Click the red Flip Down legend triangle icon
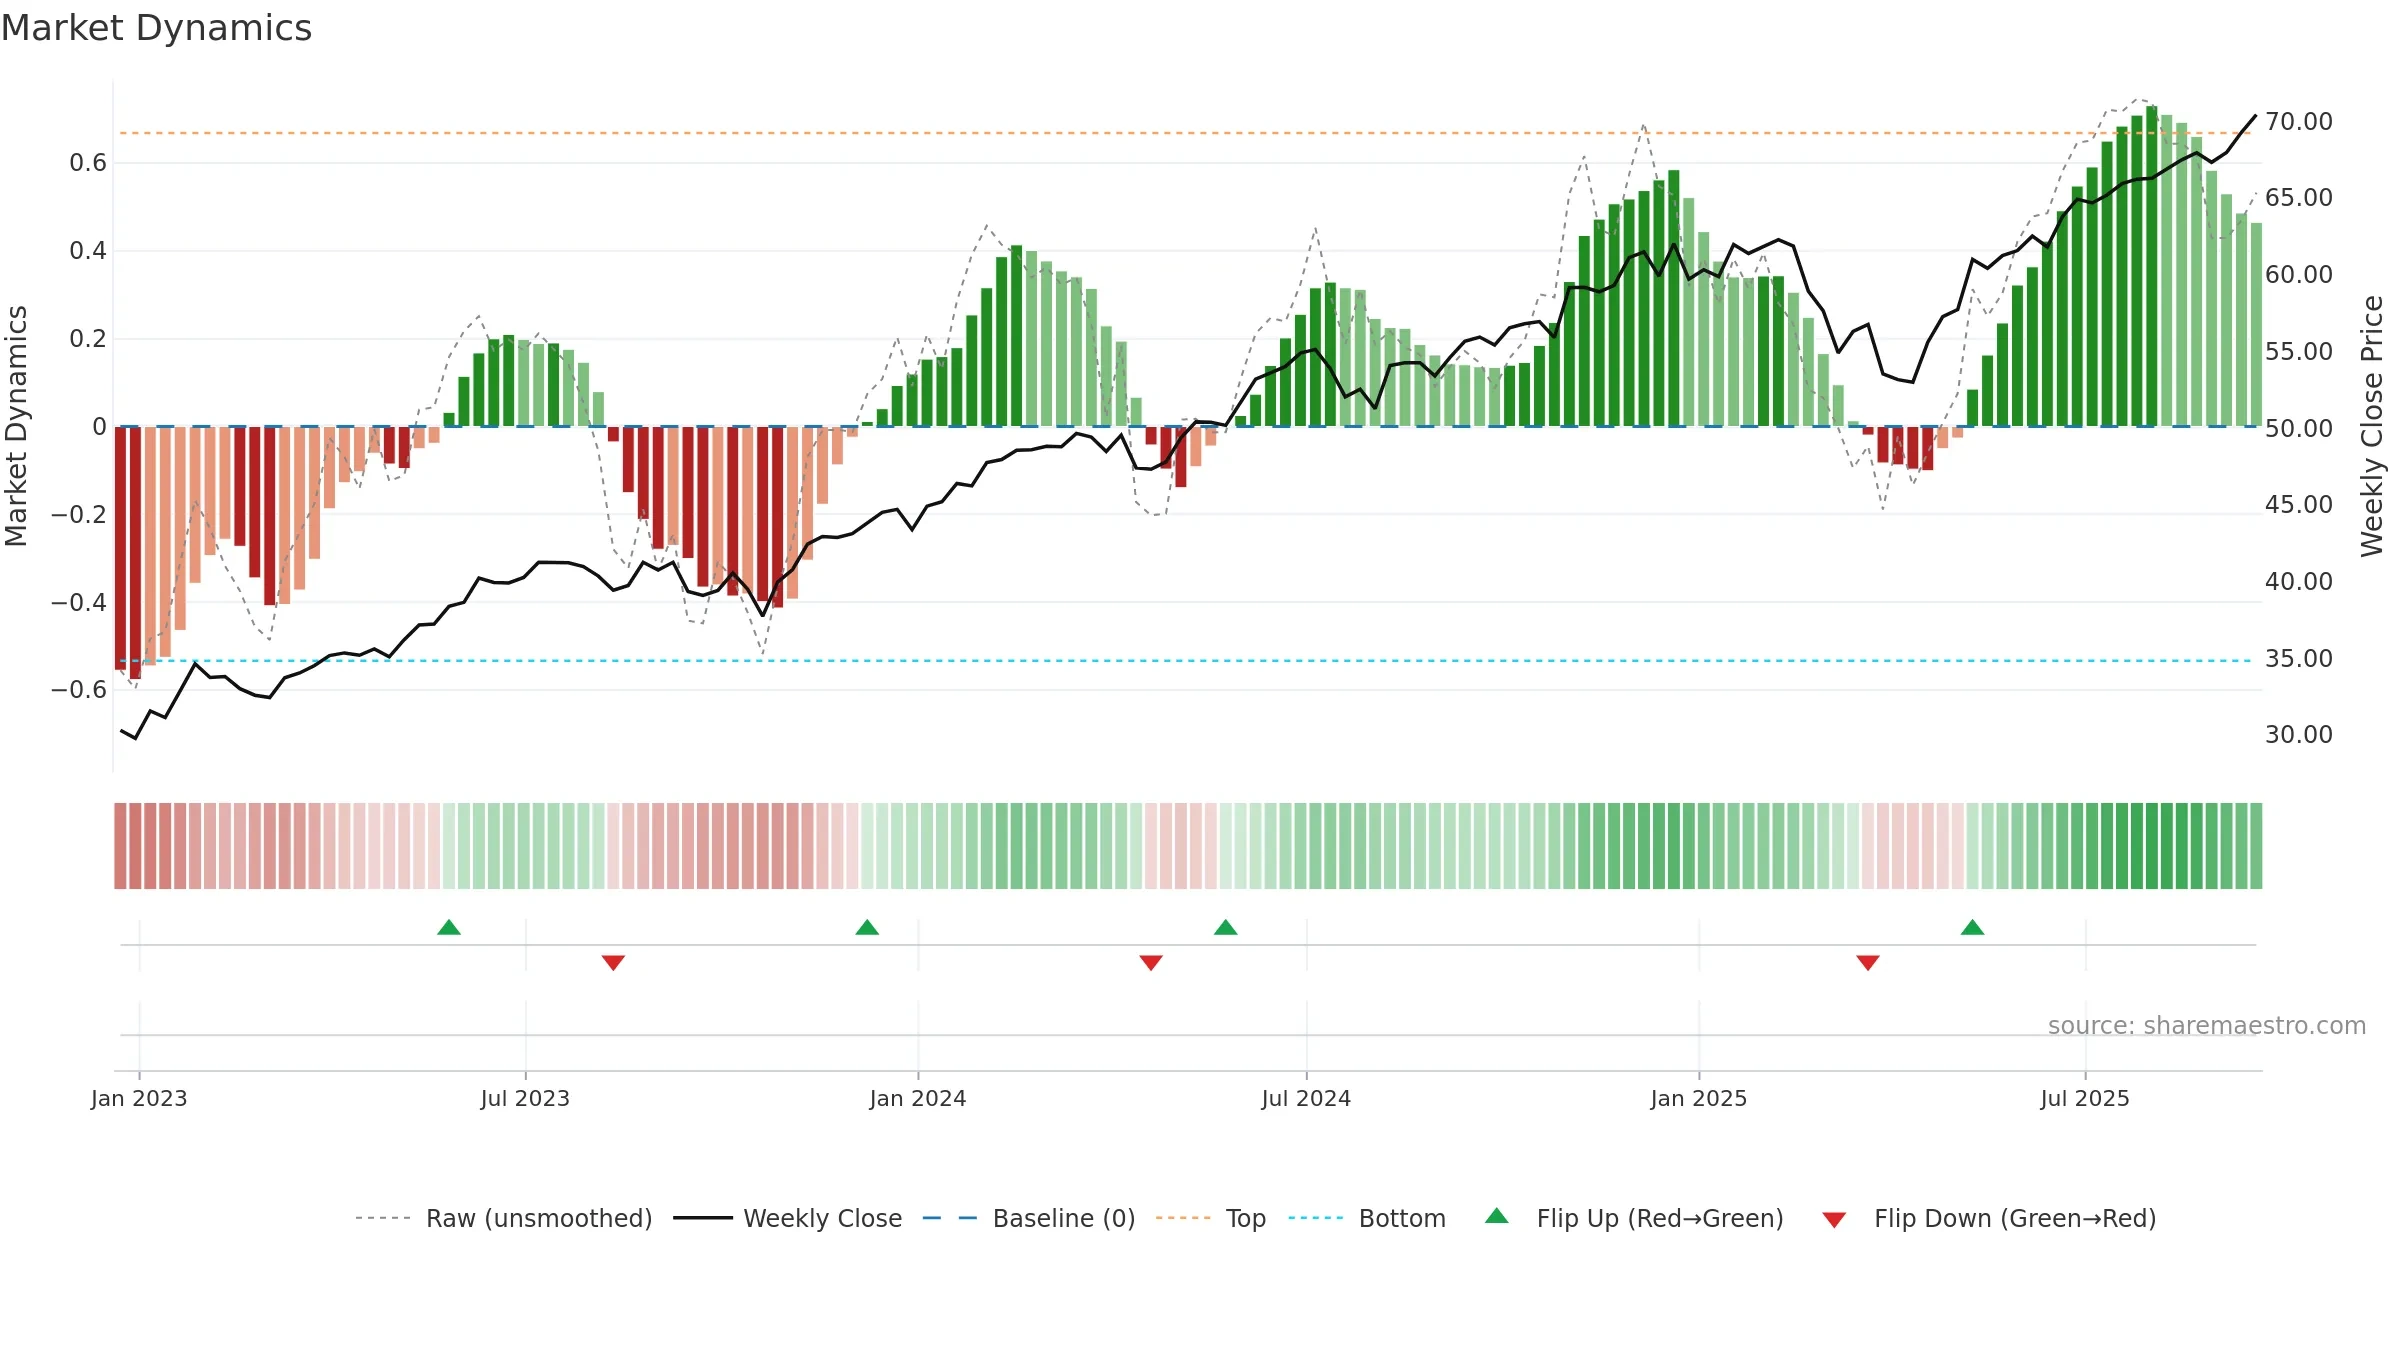 coord(1834,1220)
